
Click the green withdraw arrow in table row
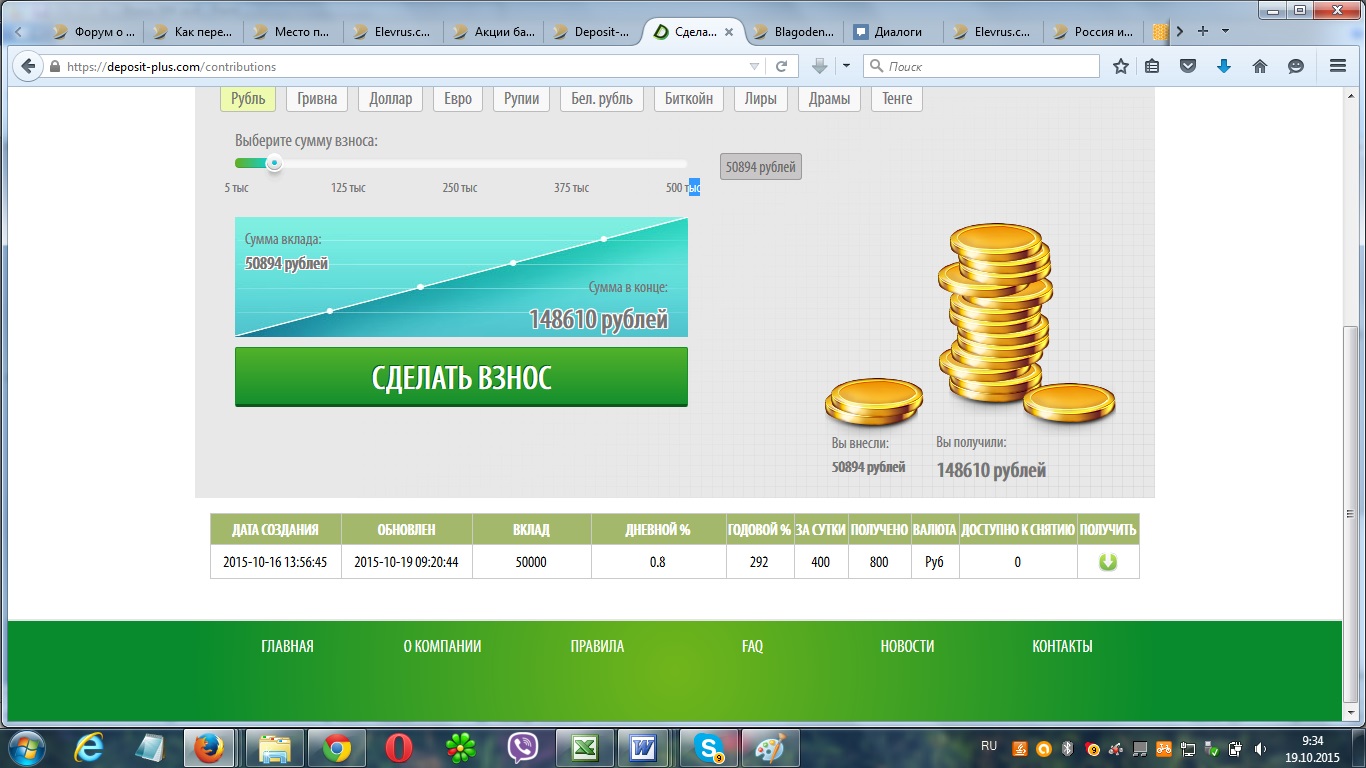pos(1107,562)
